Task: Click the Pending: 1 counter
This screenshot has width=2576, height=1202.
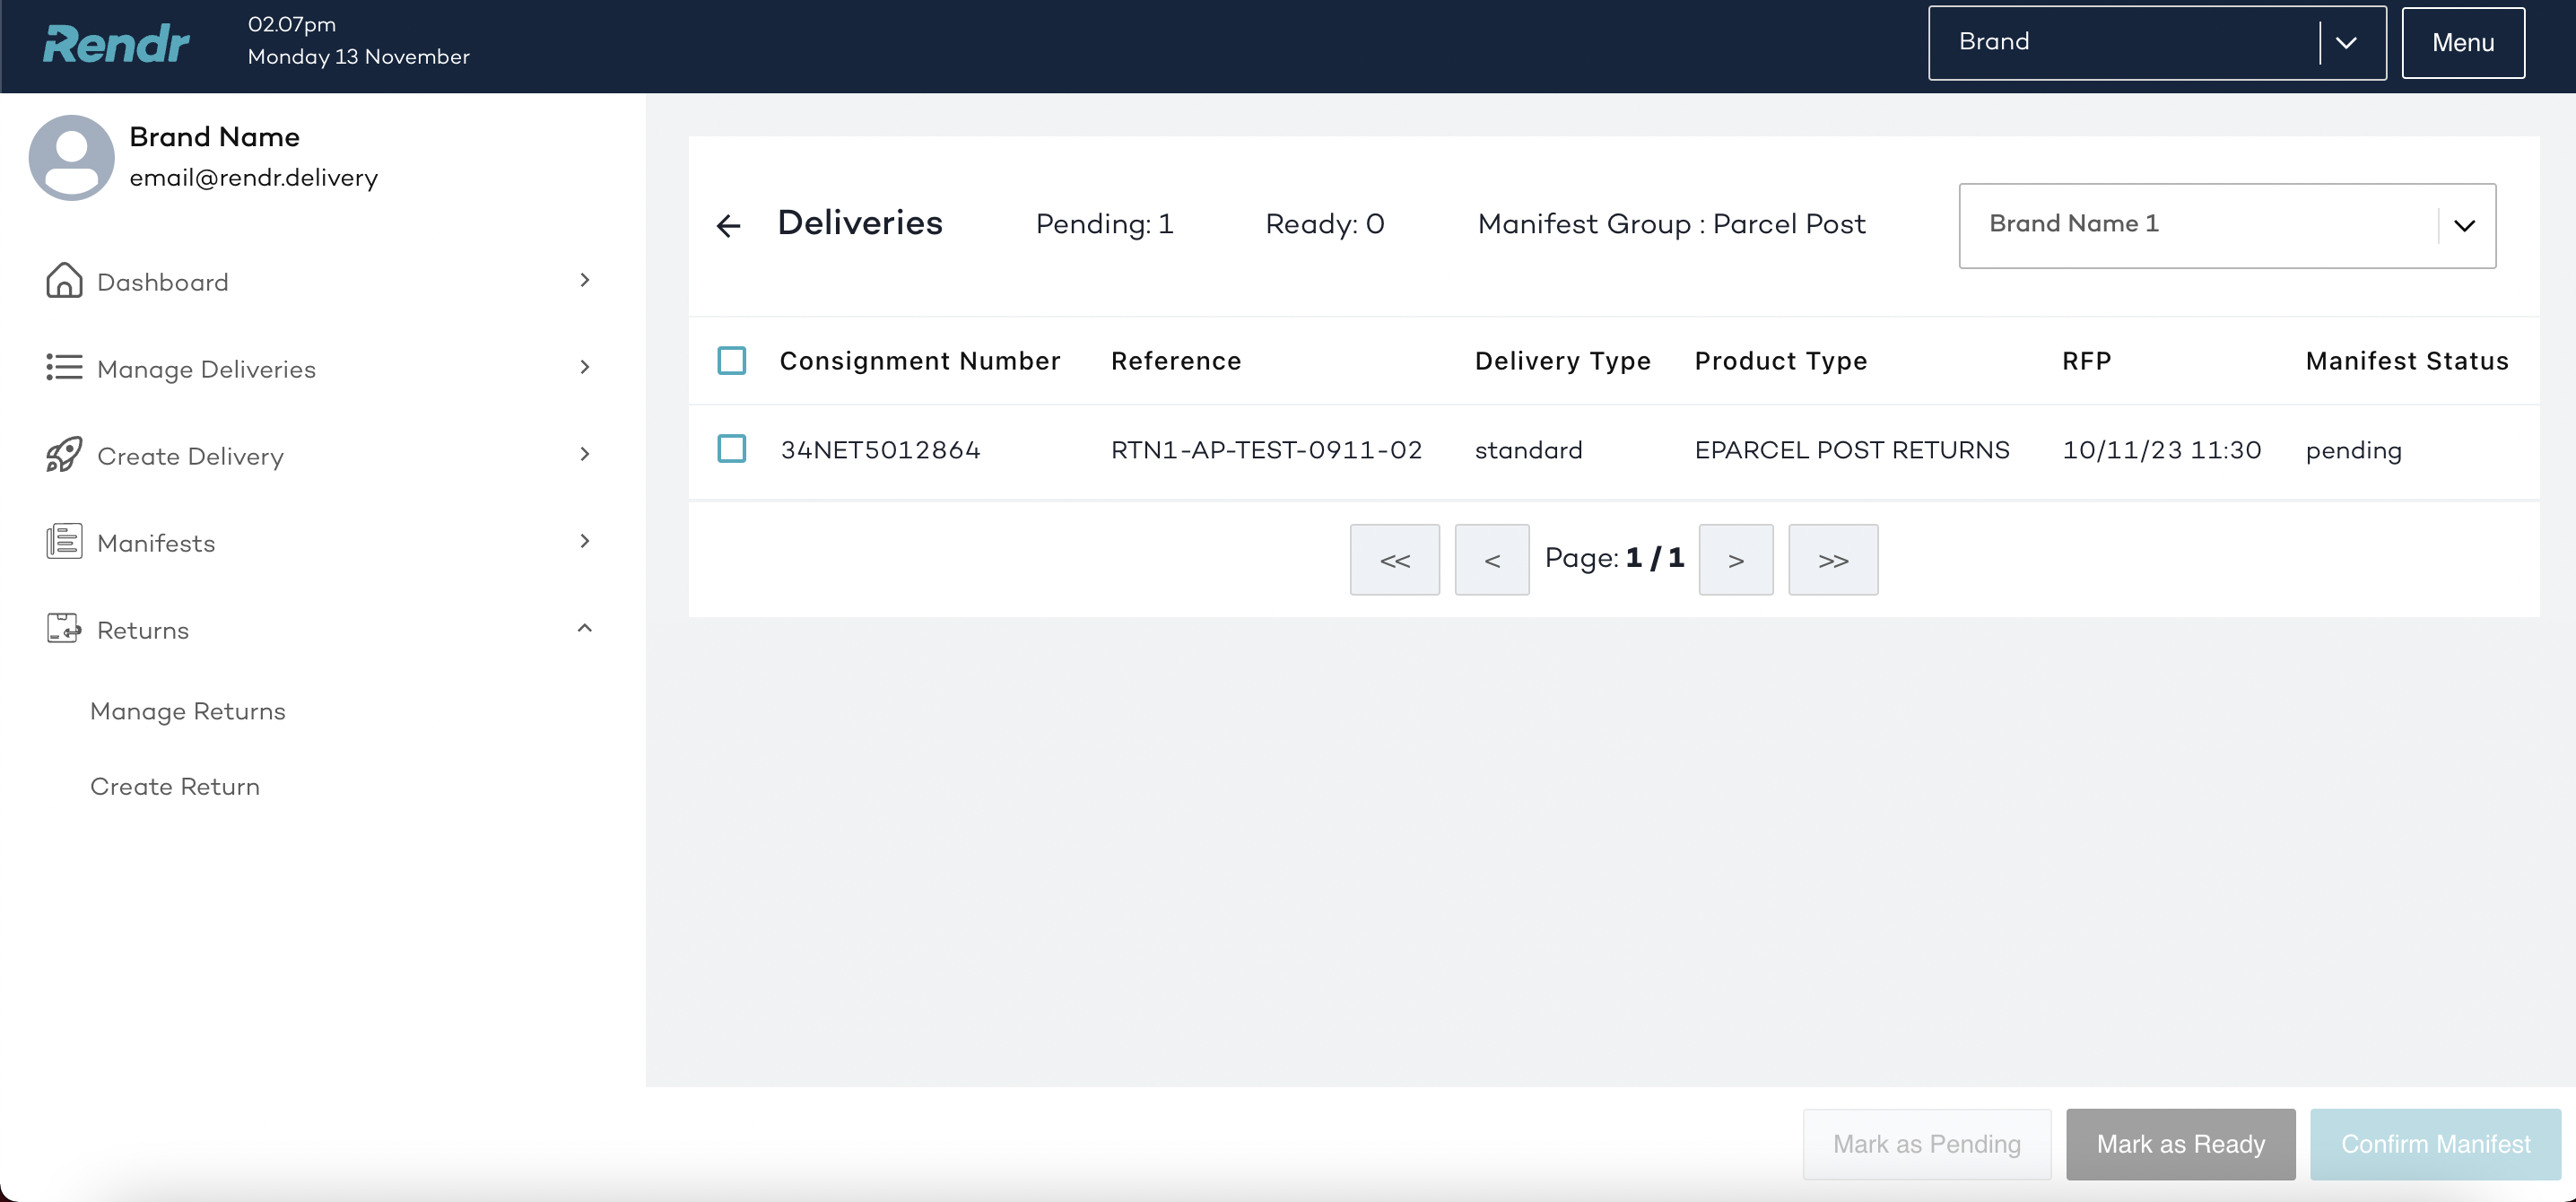Action: pyautogui.click(x=1105, y=225)
